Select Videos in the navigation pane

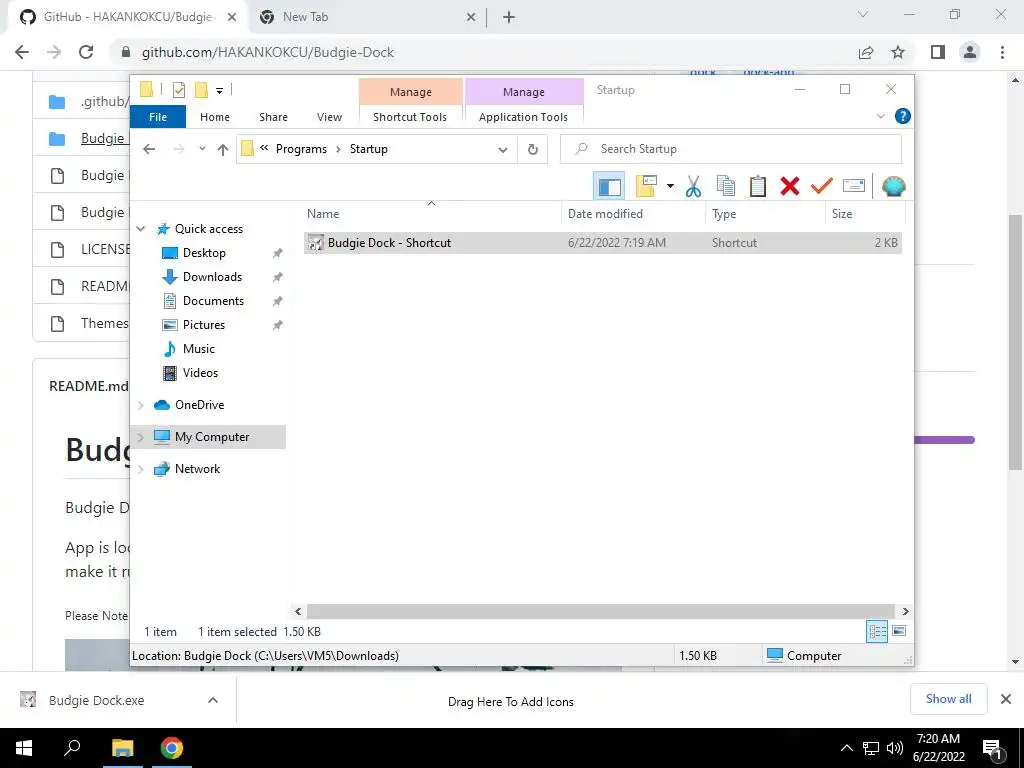tap(200, 373)
